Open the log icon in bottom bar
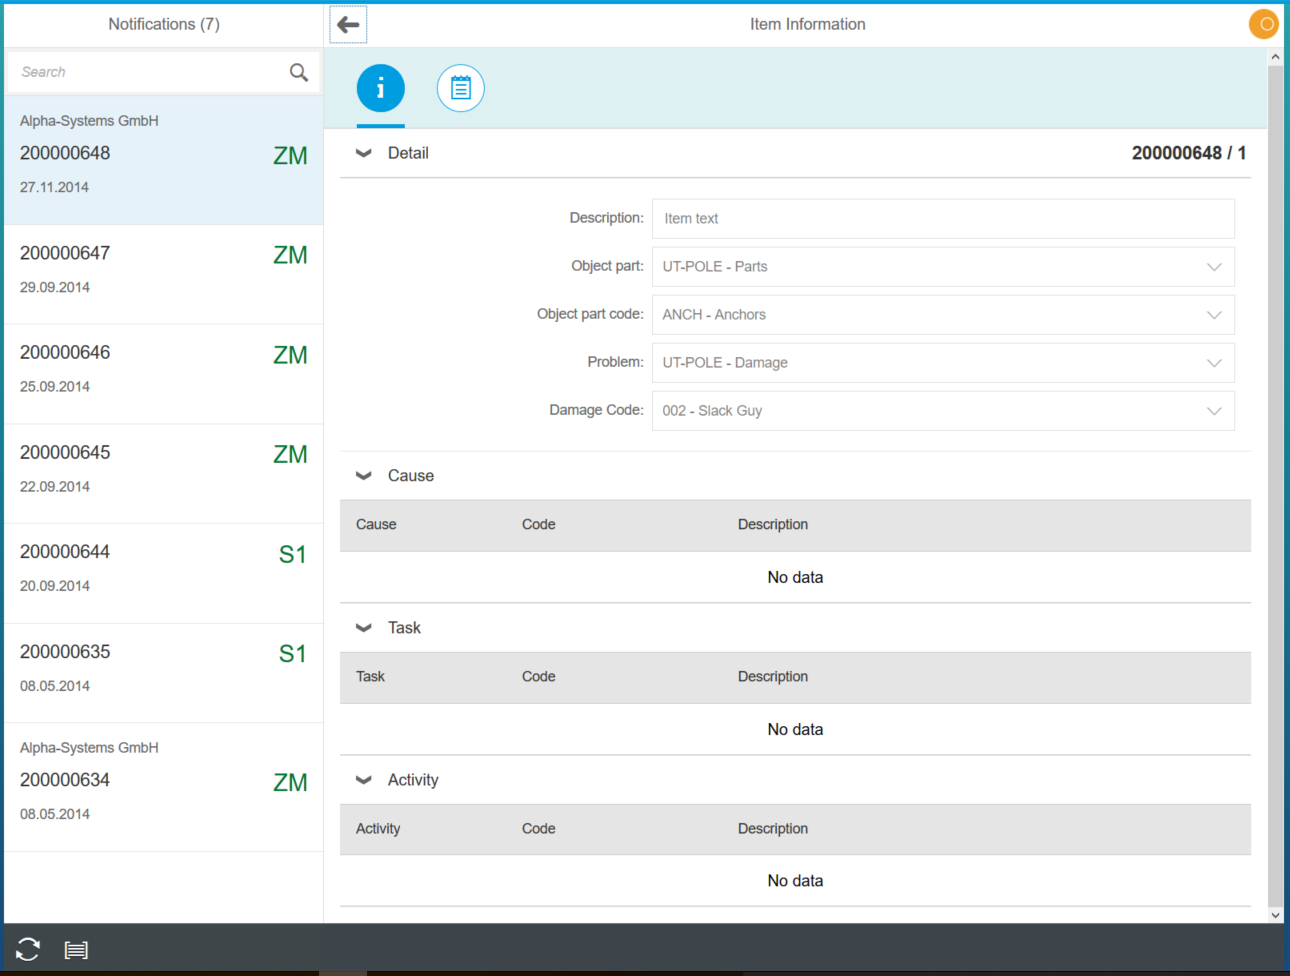 click(76, 949)
